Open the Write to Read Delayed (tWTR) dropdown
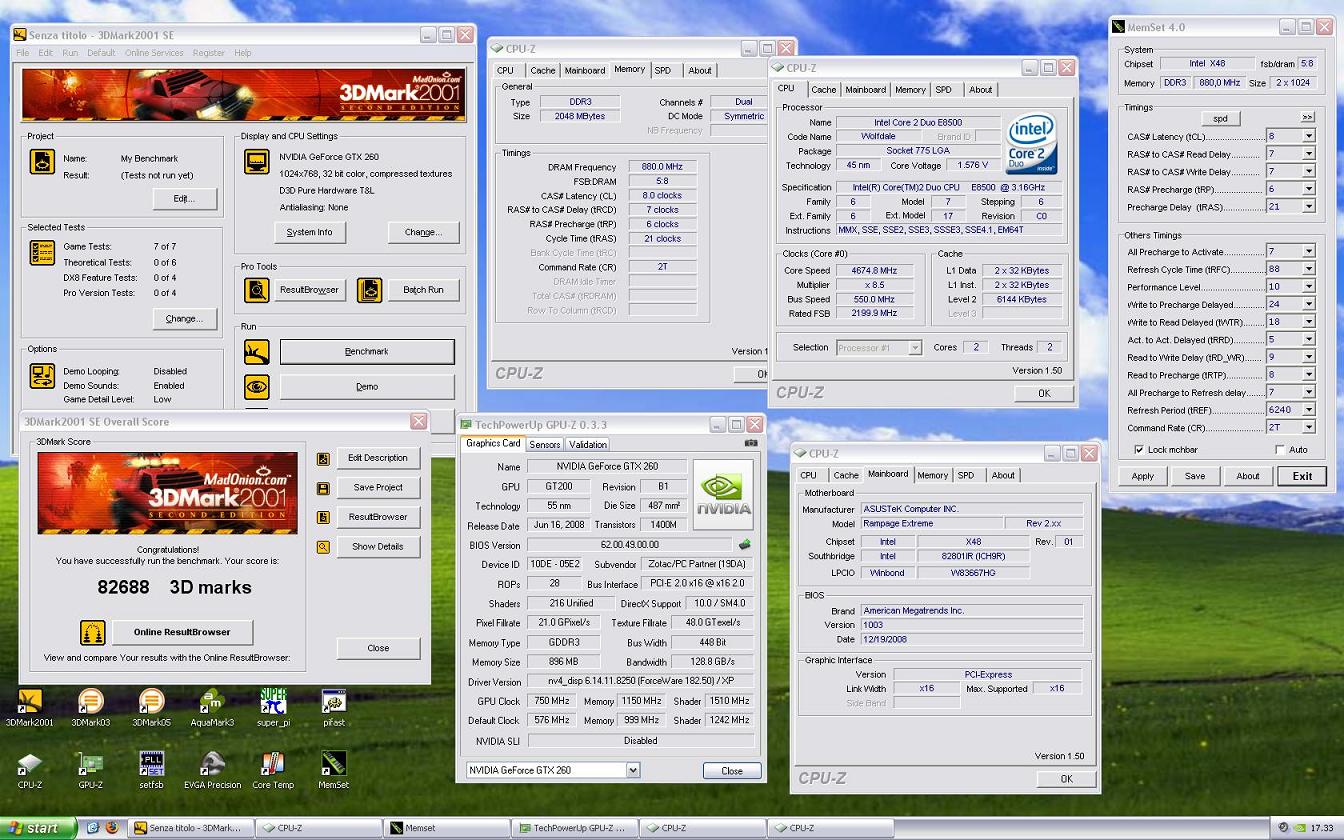This screenshot has height=840, width=1344. point(1307,322)
